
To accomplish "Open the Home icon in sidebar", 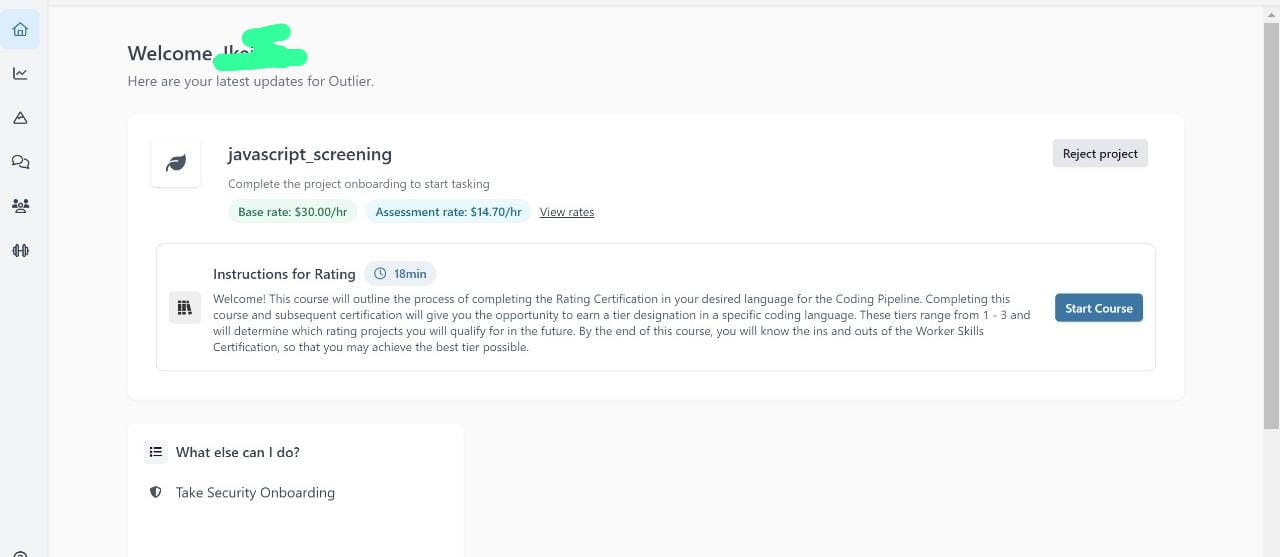I will click(20, 29).
